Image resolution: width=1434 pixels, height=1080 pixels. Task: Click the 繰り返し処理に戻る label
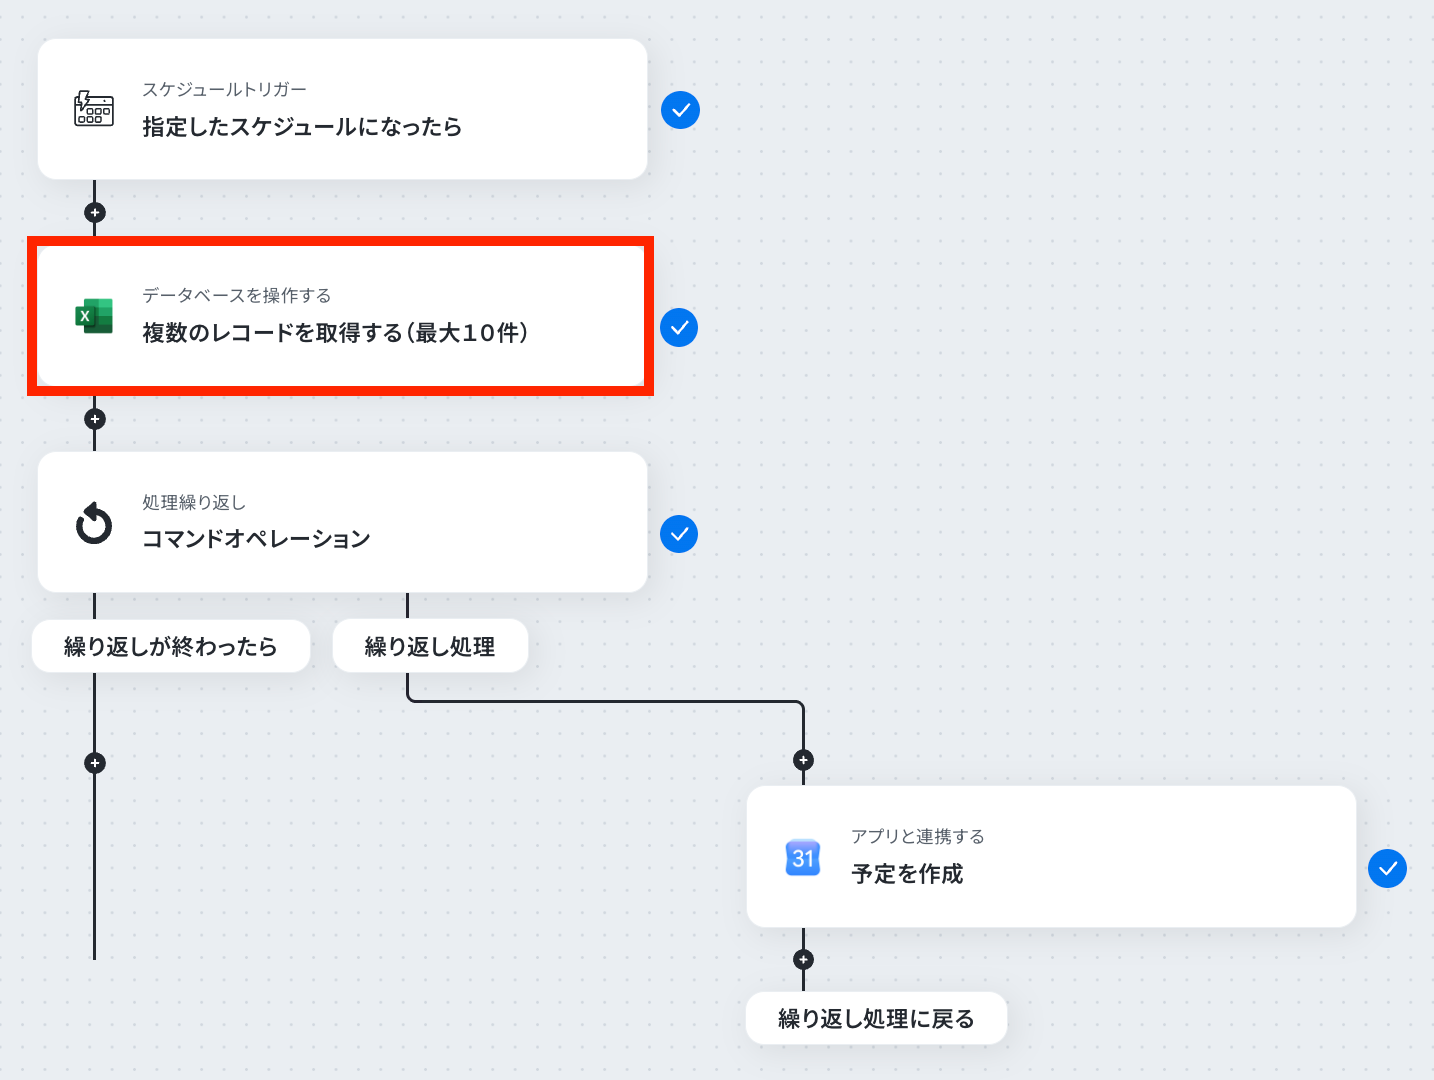[876, 1018]
